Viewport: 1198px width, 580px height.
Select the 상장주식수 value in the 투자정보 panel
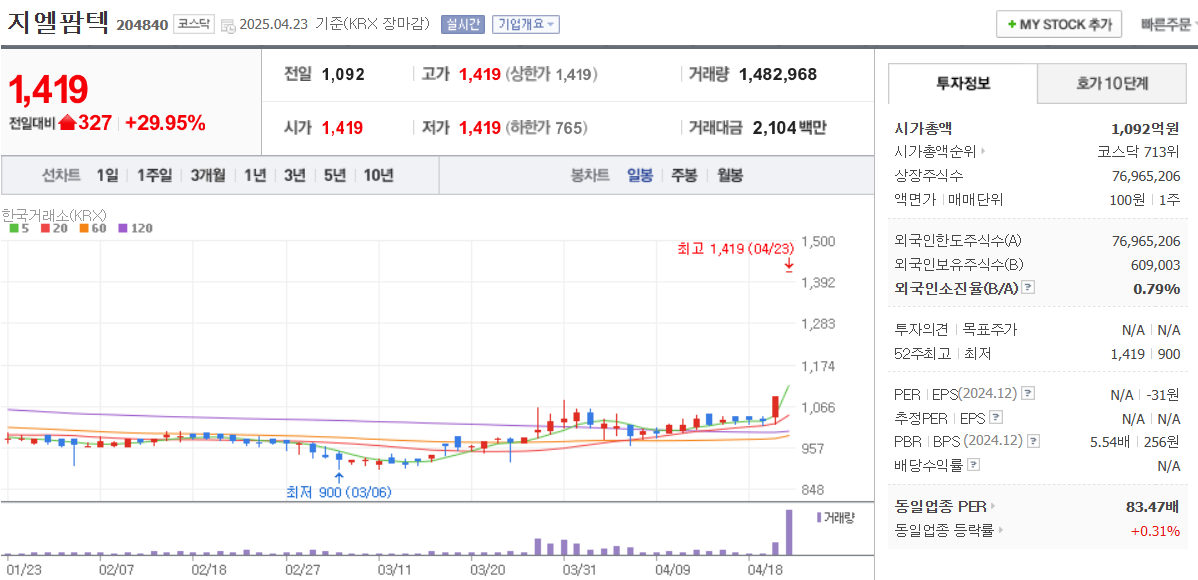(x=1146, y=176)
